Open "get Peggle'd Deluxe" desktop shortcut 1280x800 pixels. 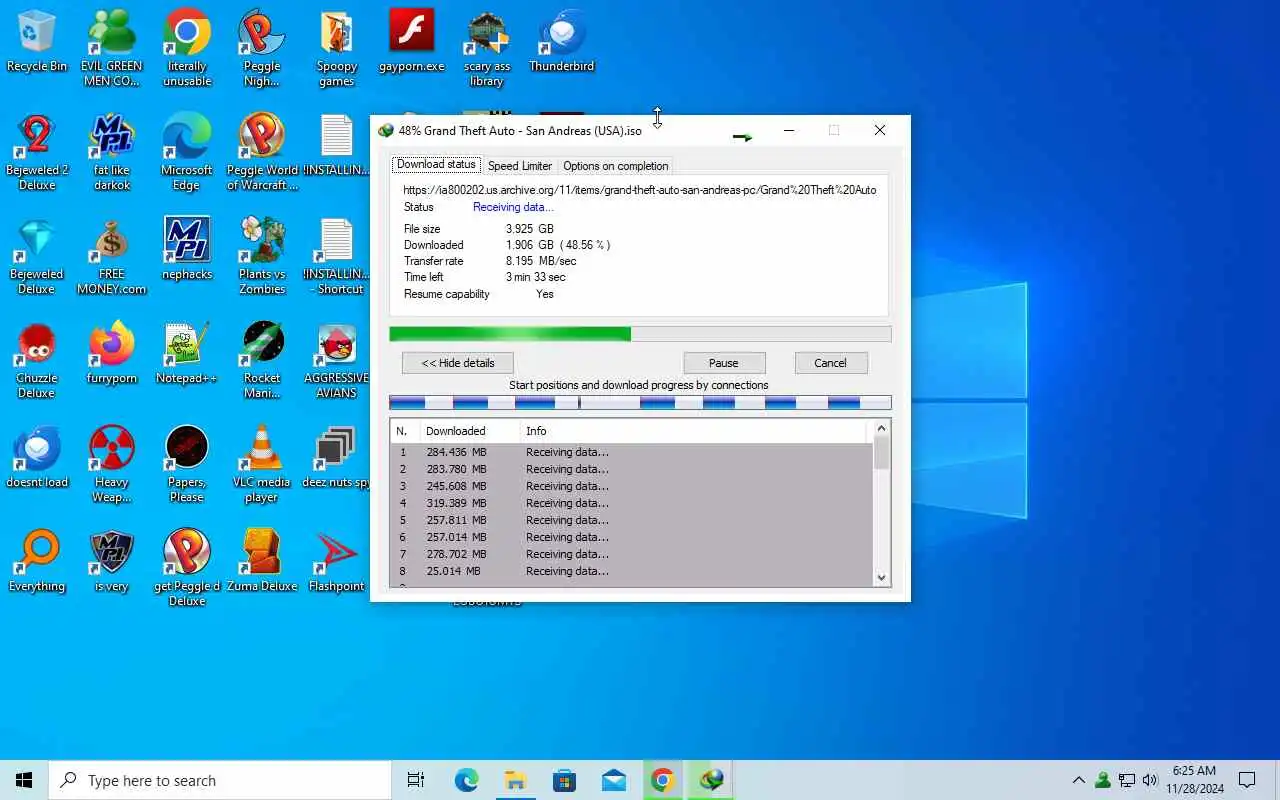pos(187,568)
